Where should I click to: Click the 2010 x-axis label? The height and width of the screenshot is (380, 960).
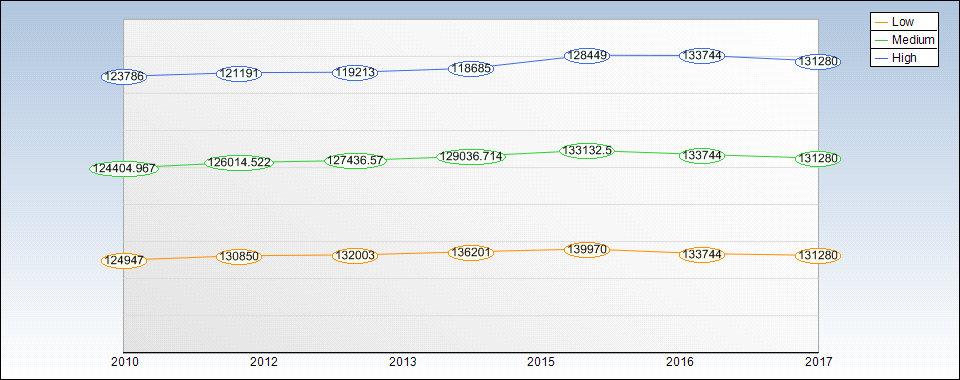pyautogui.click(x=125, y=362)
